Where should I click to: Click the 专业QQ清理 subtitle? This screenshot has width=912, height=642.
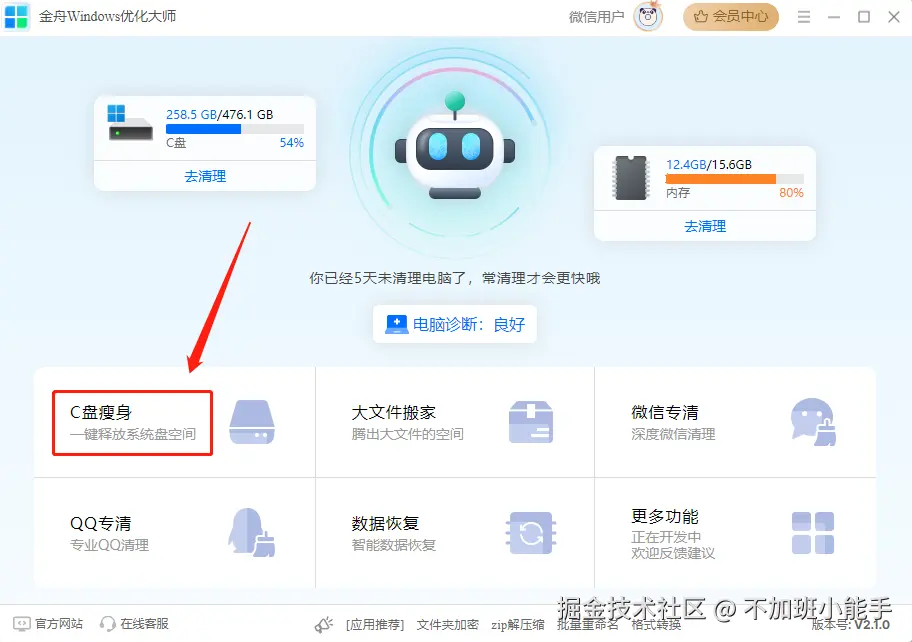click(109, 545)
